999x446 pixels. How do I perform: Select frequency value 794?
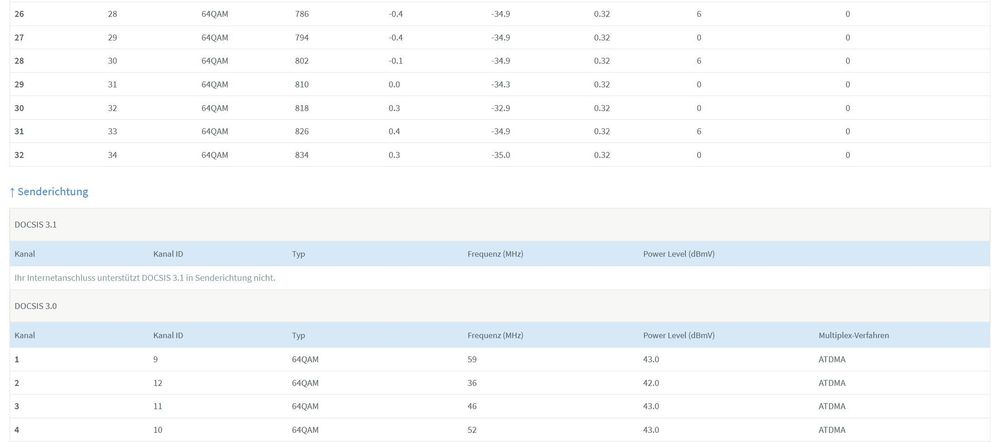(302, 38)
